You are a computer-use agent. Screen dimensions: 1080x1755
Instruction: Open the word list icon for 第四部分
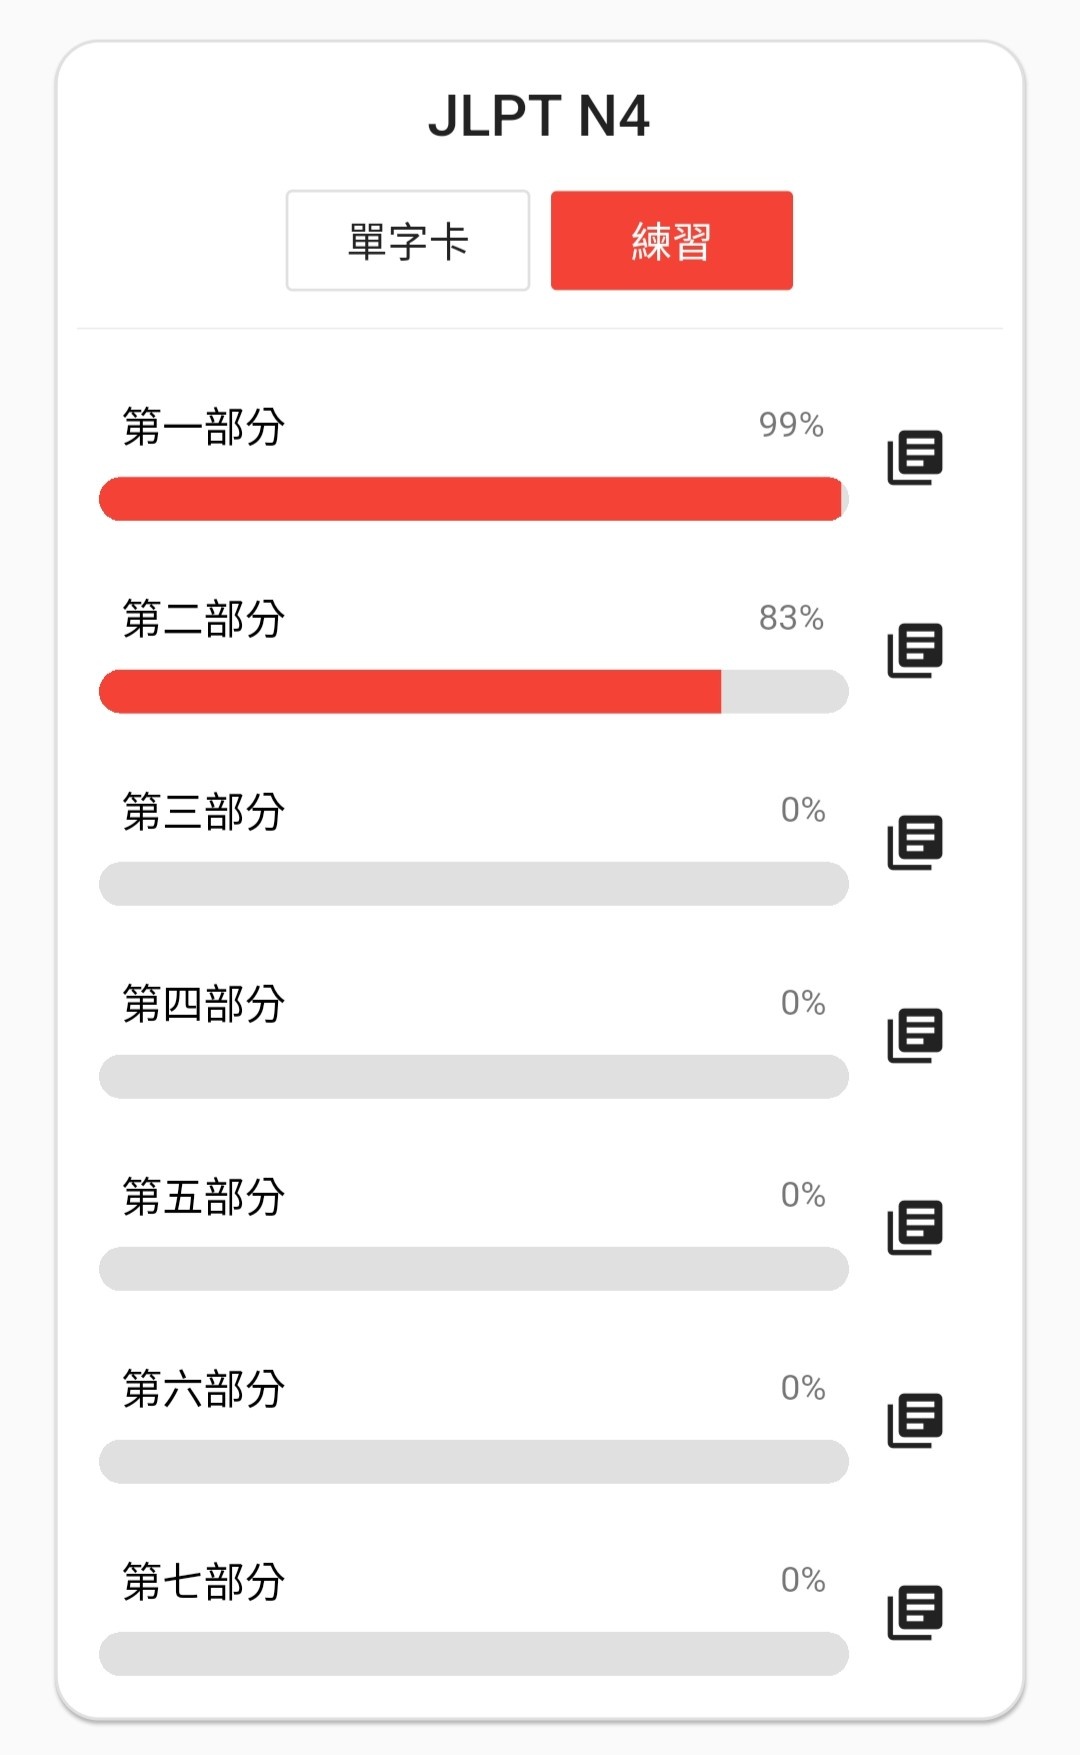tap(915, 1035)
